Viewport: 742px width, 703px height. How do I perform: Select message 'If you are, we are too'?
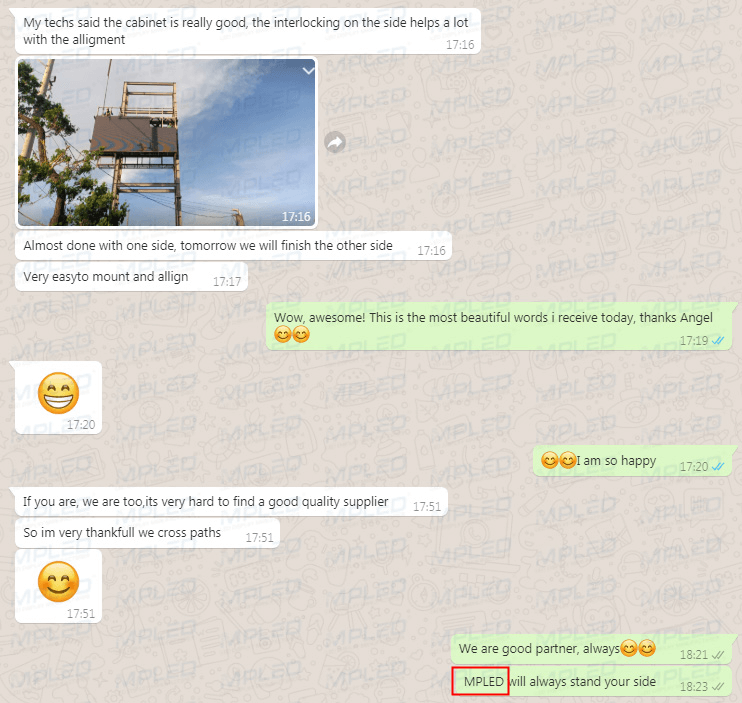(231, 501)
